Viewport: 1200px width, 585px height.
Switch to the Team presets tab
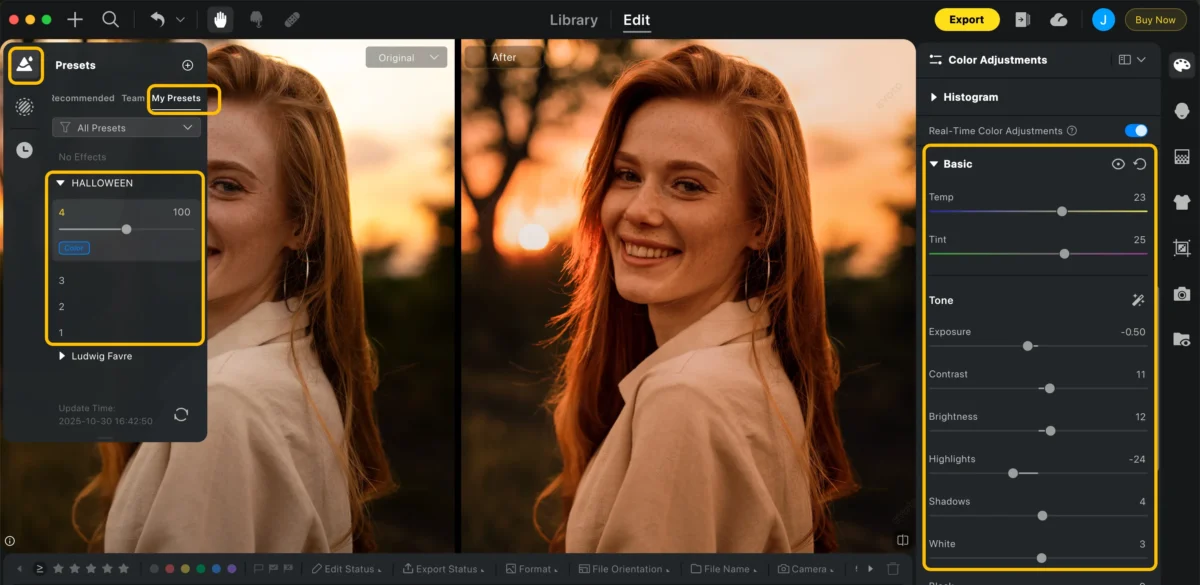[x=133, y=98]
